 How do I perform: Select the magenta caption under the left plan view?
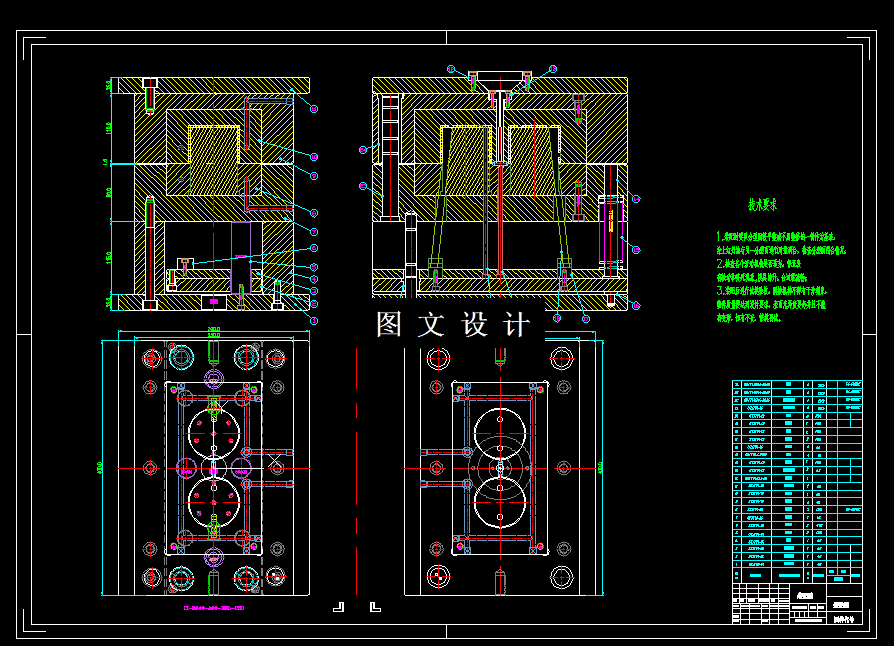tap(214, 608)
